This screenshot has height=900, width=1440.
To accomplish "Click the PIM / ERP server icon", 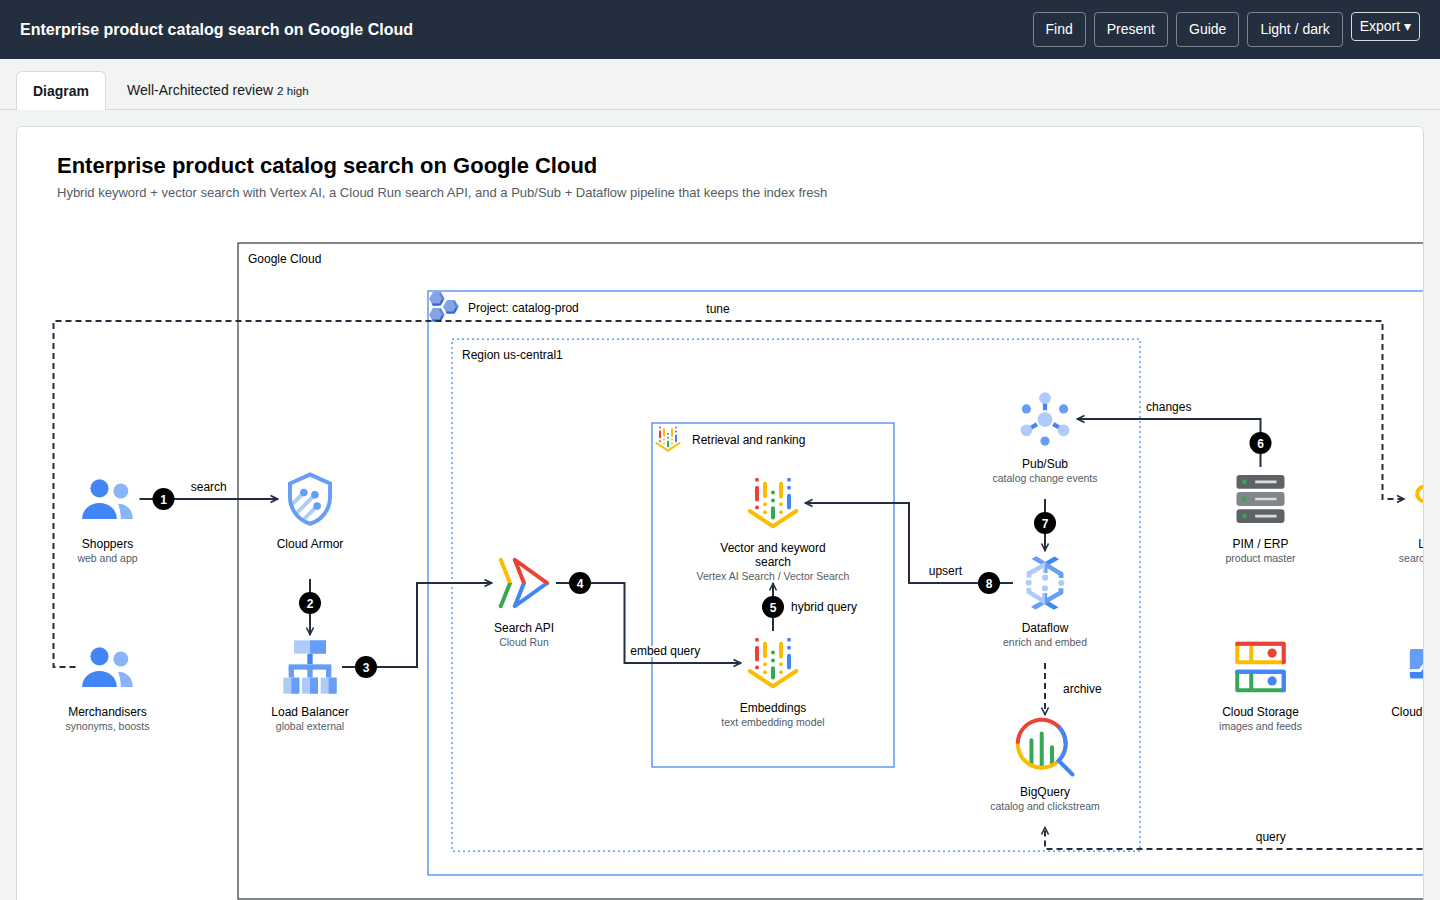I will (x=1260, y=499).
